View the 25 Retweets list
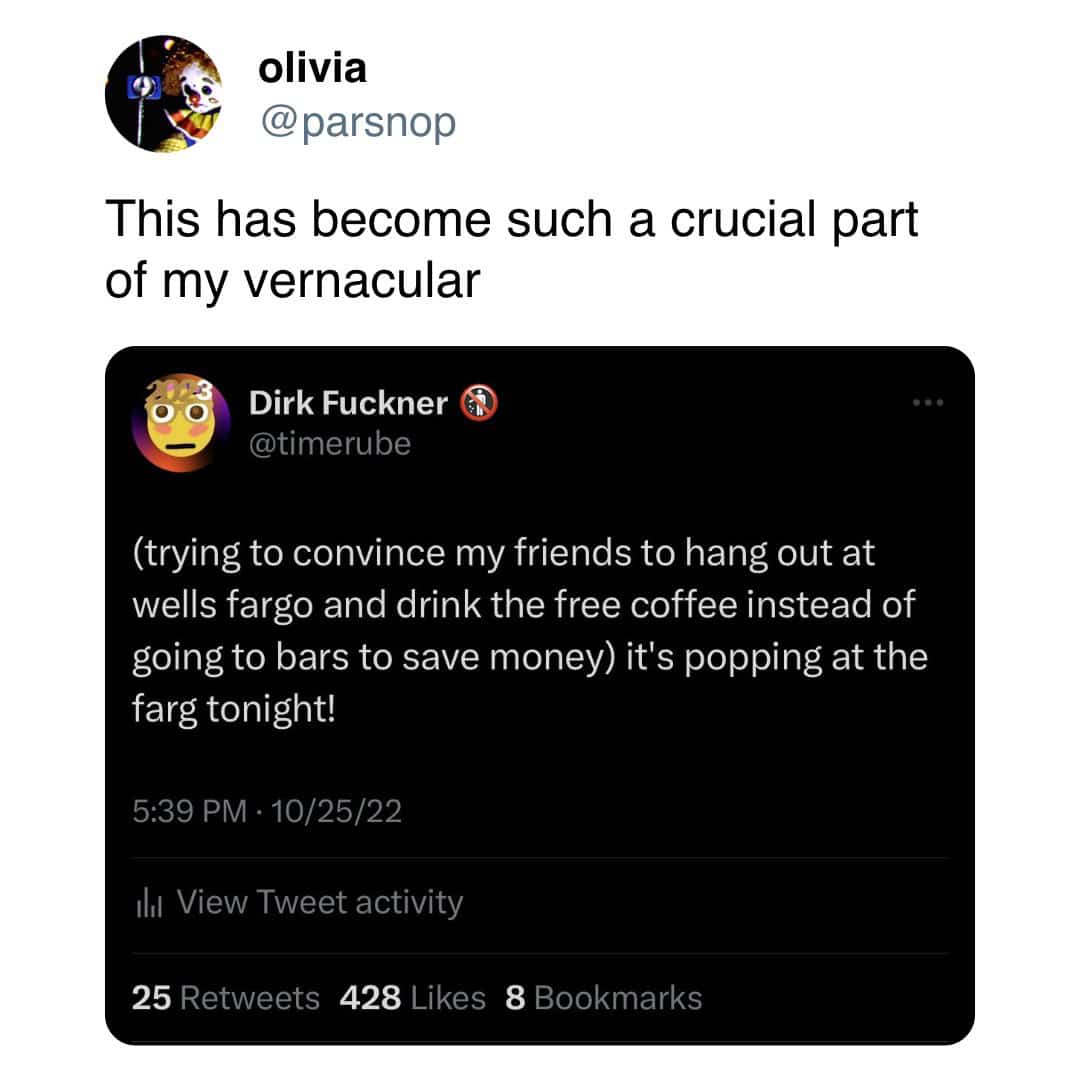This screenshot has height=1080, width=1080. [226, 997]
